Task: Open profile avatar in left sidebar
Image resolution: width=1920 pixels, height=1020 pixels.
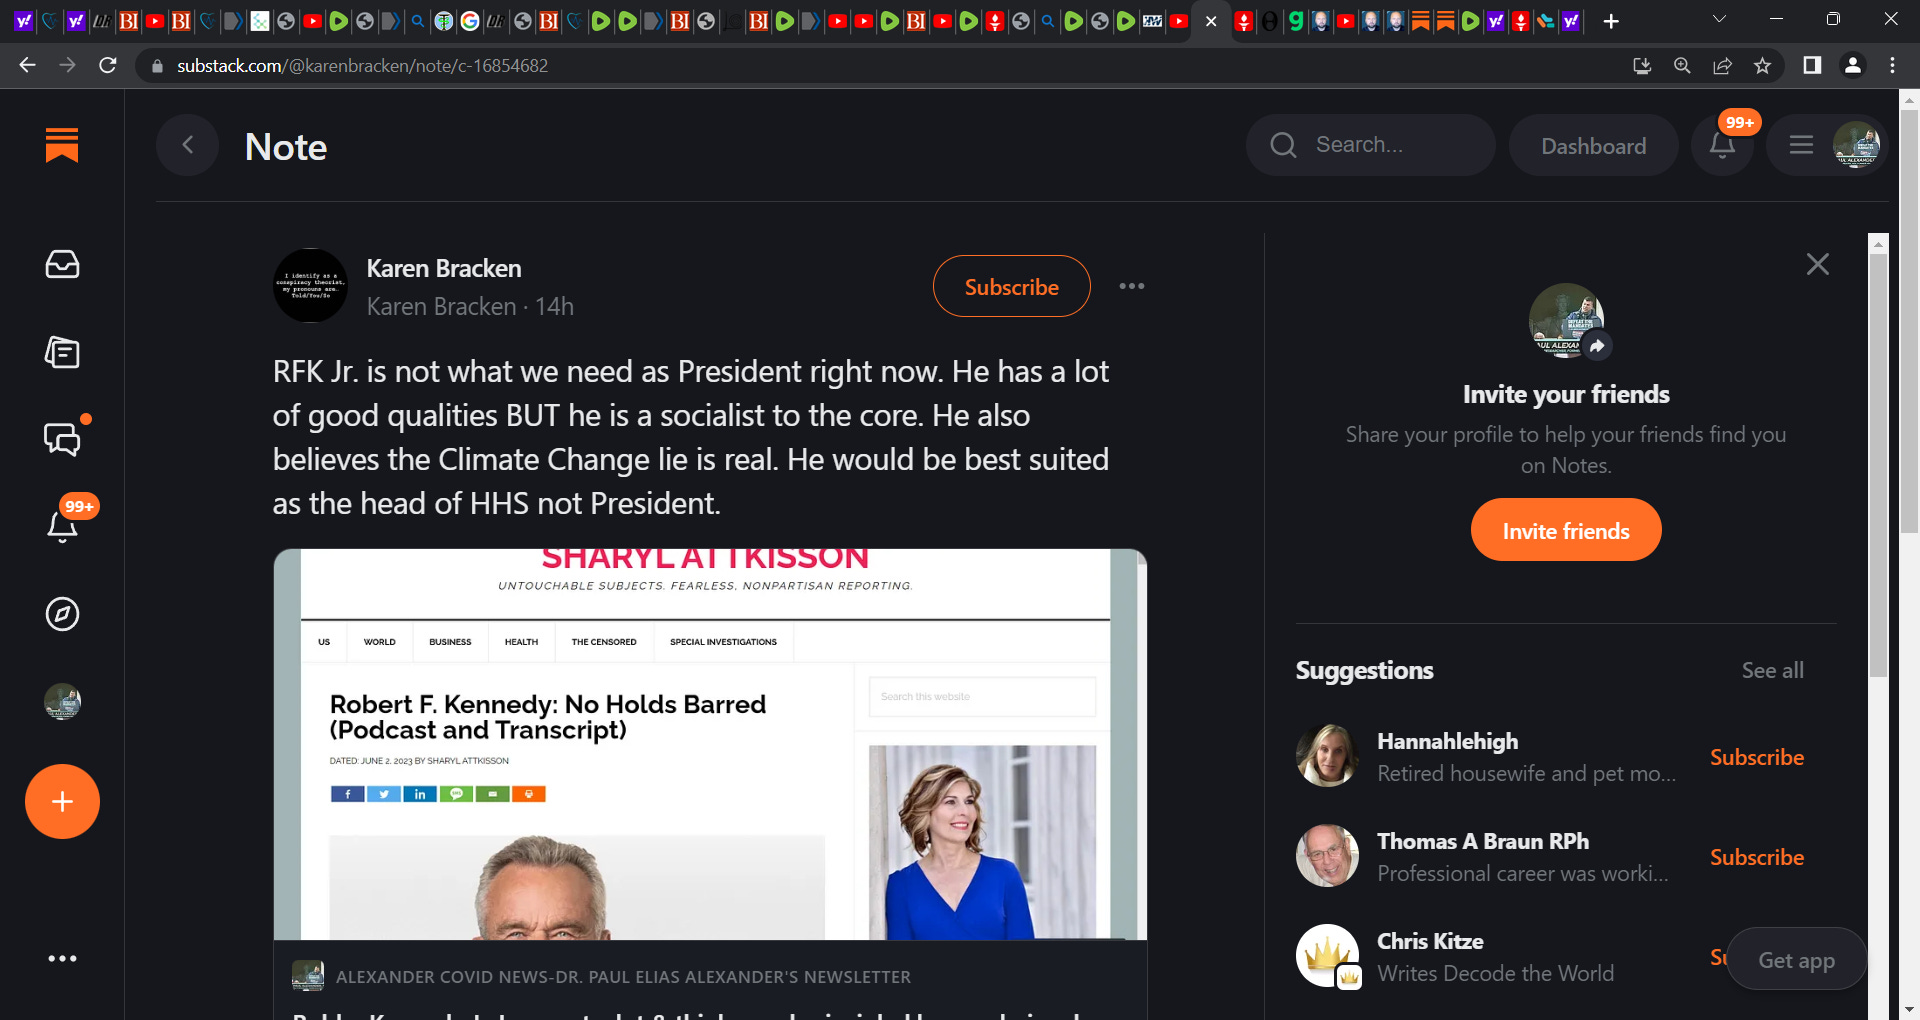Action: 62,702
